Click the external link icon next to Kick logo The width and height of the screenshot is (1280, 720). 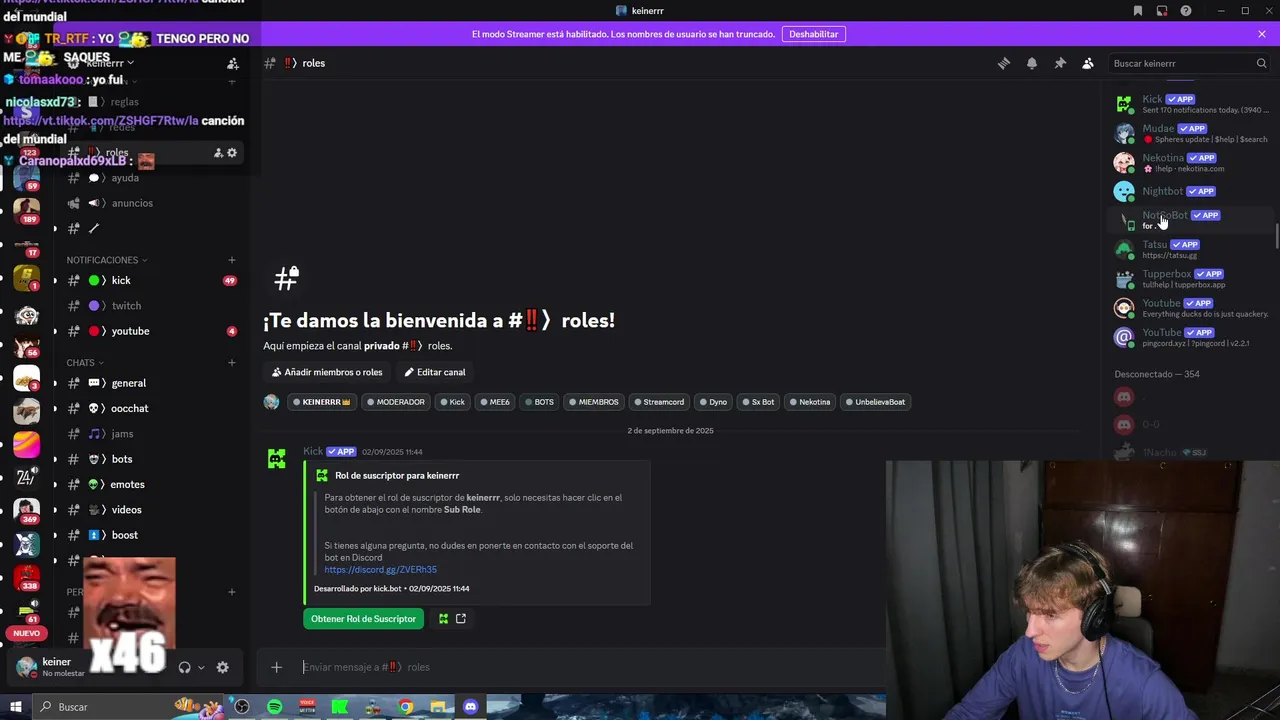(x=461, y=619)
